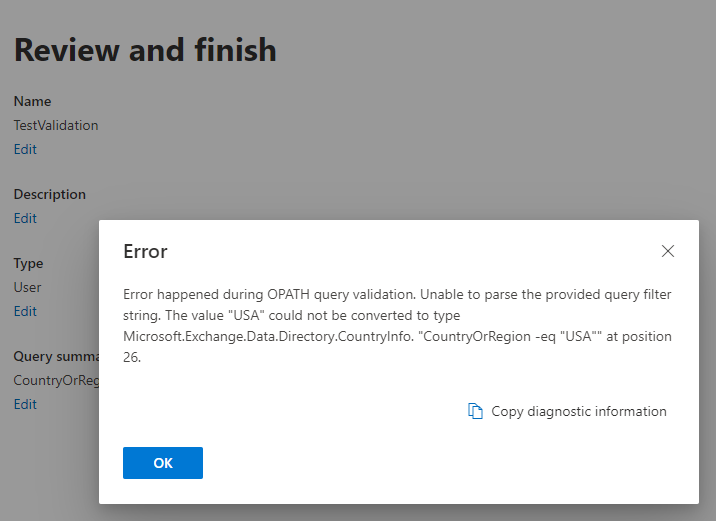Close the Error dialog with the X icon
Screen dimensions: 716x521
(668, 251)
